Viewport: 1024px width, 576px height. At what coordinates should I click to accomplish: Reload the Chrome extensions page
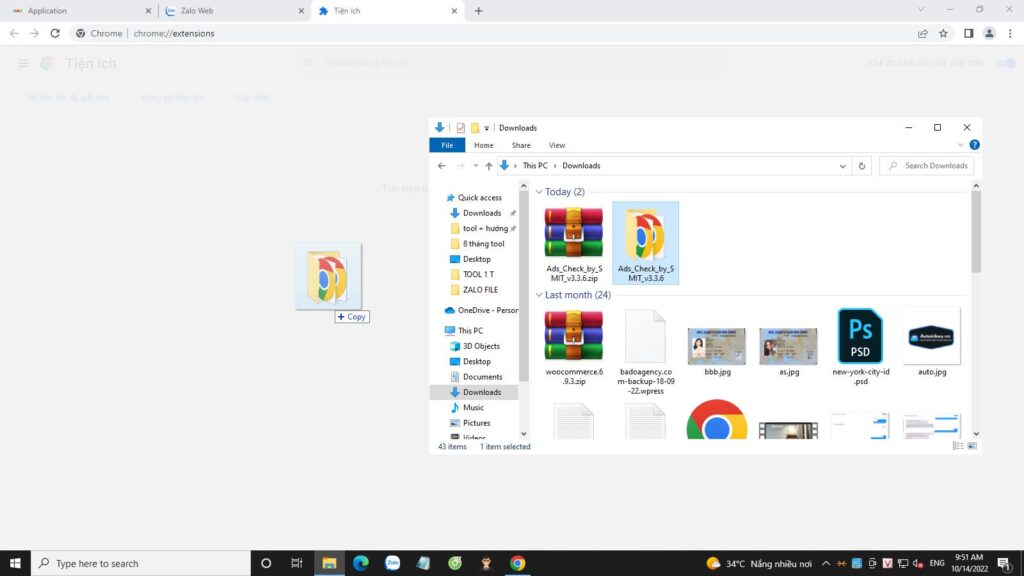point(55,33)
